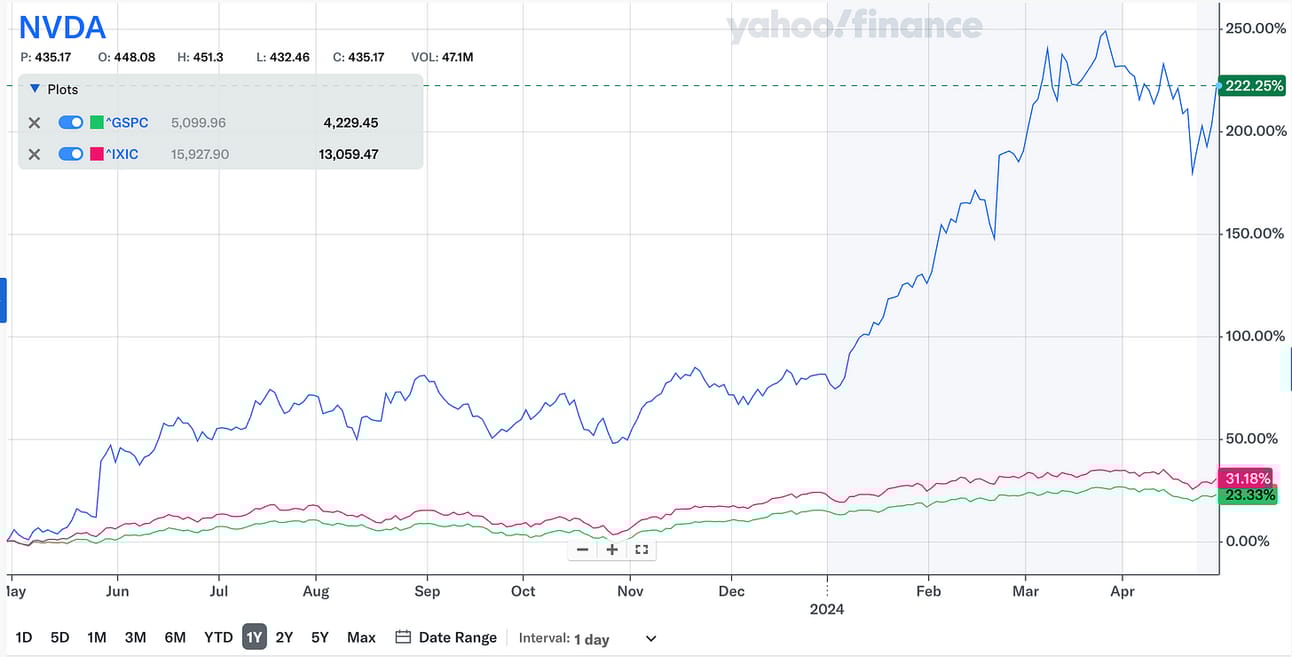Toggle visibility of the ^GSPC plot
This screenshot has height=657, width=1292.
(x=71, y=123)
